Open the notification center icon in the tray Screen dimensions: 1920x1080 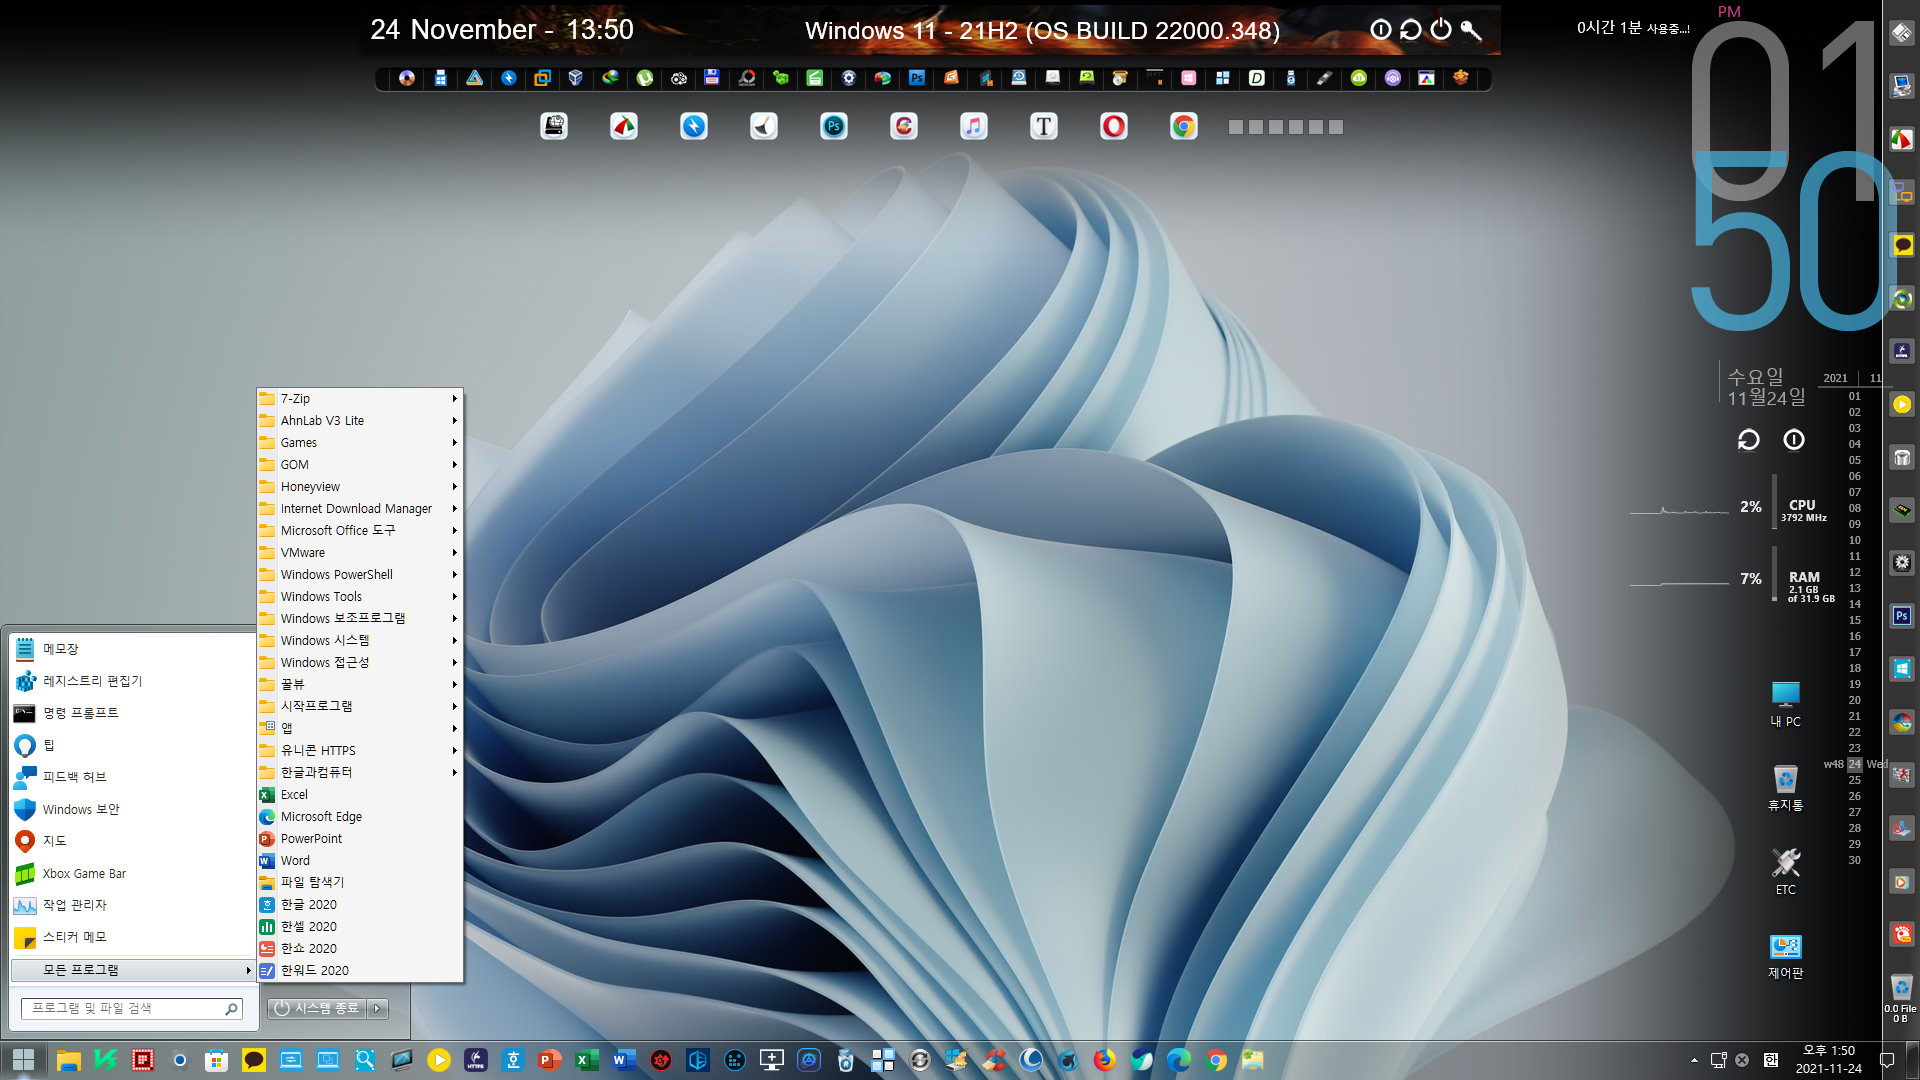pos(1887,1060)
